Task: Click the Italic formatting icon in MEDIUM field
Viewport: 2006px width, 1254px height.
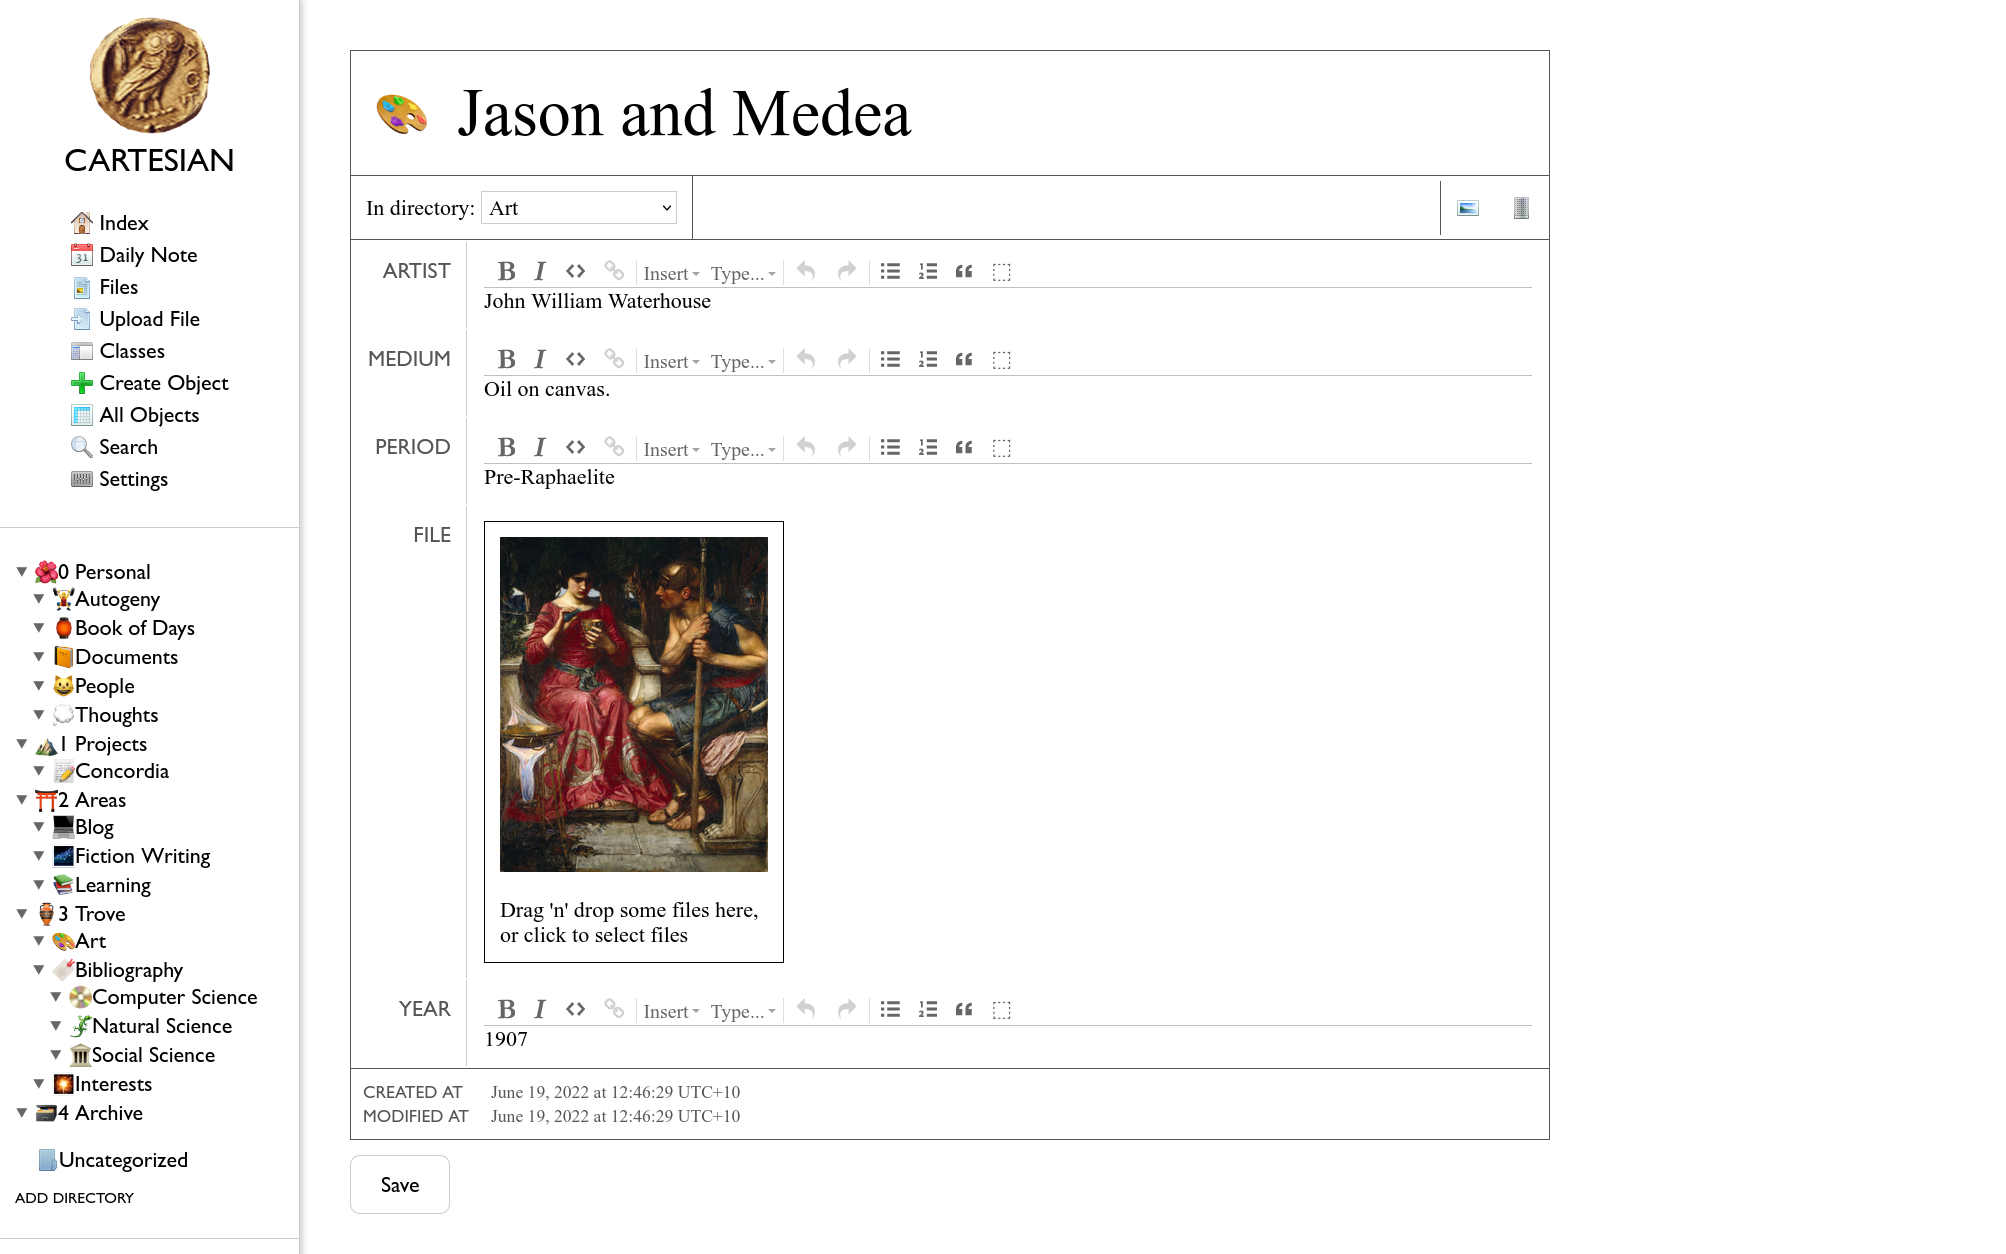Action: click(x=539, y=360)
